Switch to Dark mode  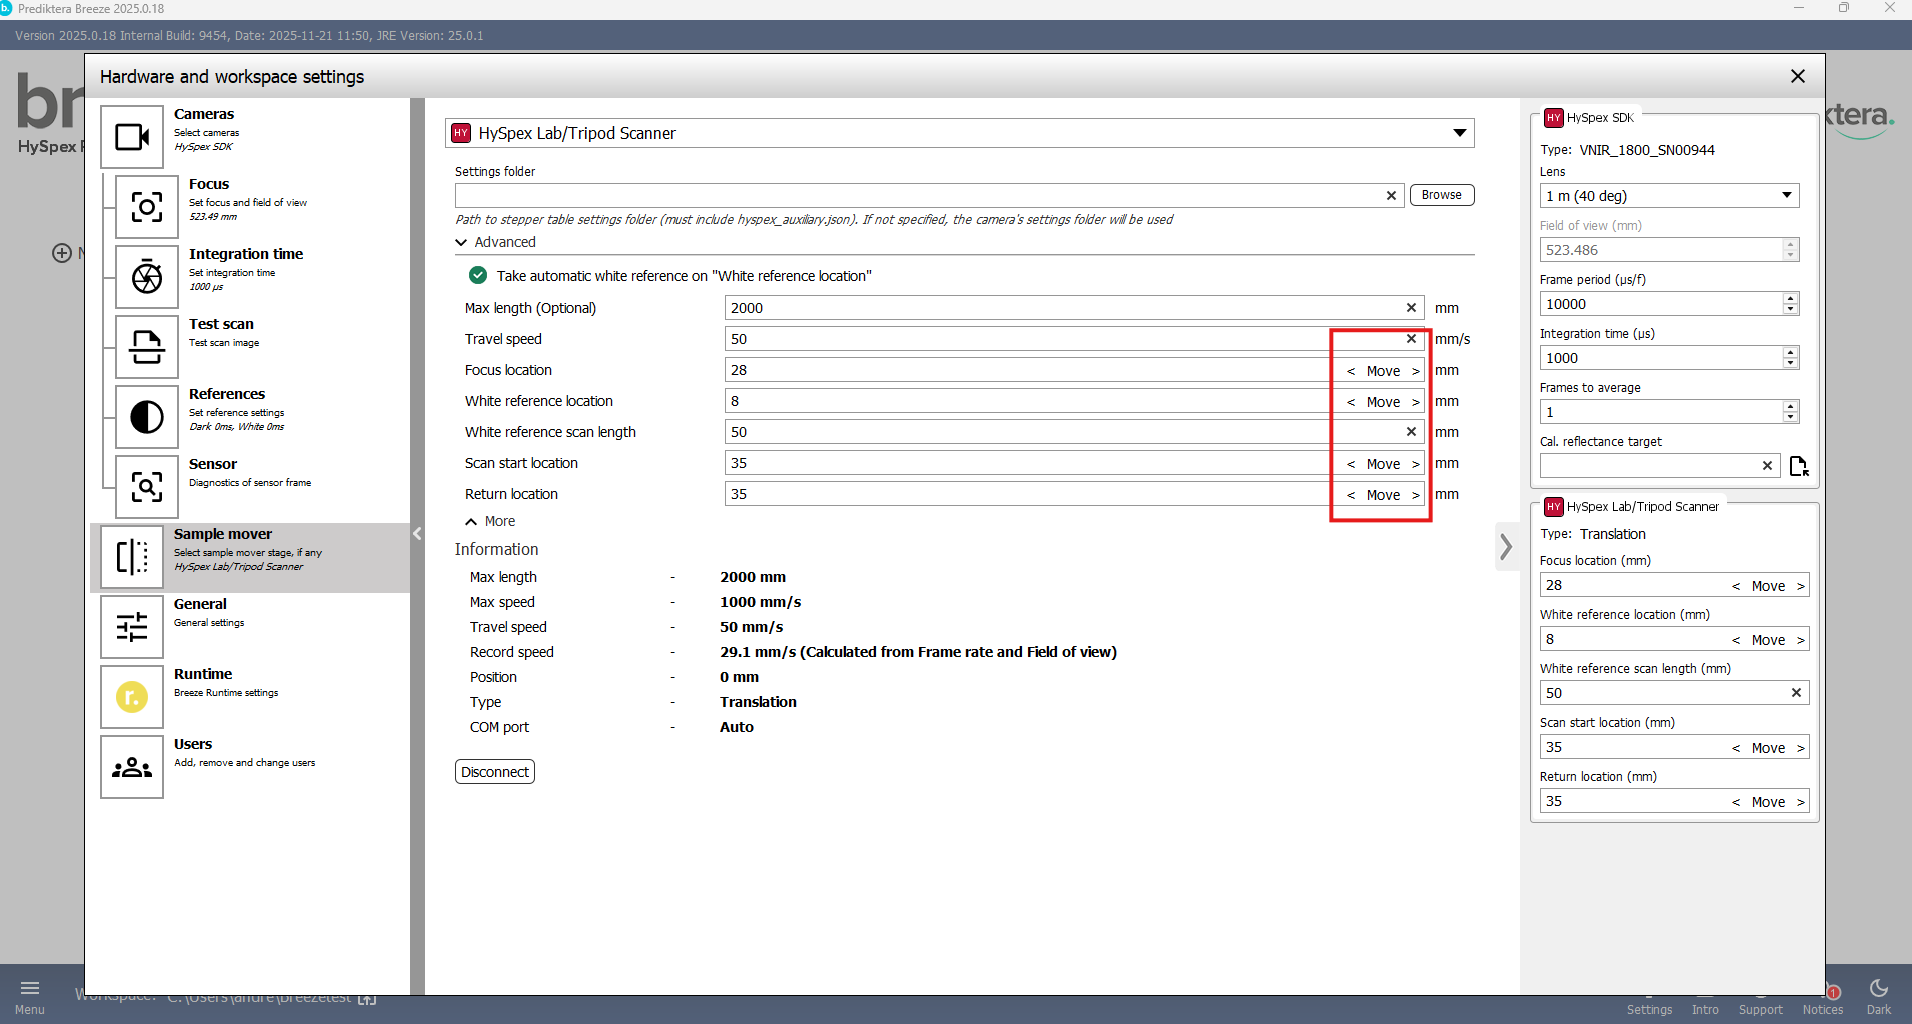pyautogui.click(x=1878, y=996)
